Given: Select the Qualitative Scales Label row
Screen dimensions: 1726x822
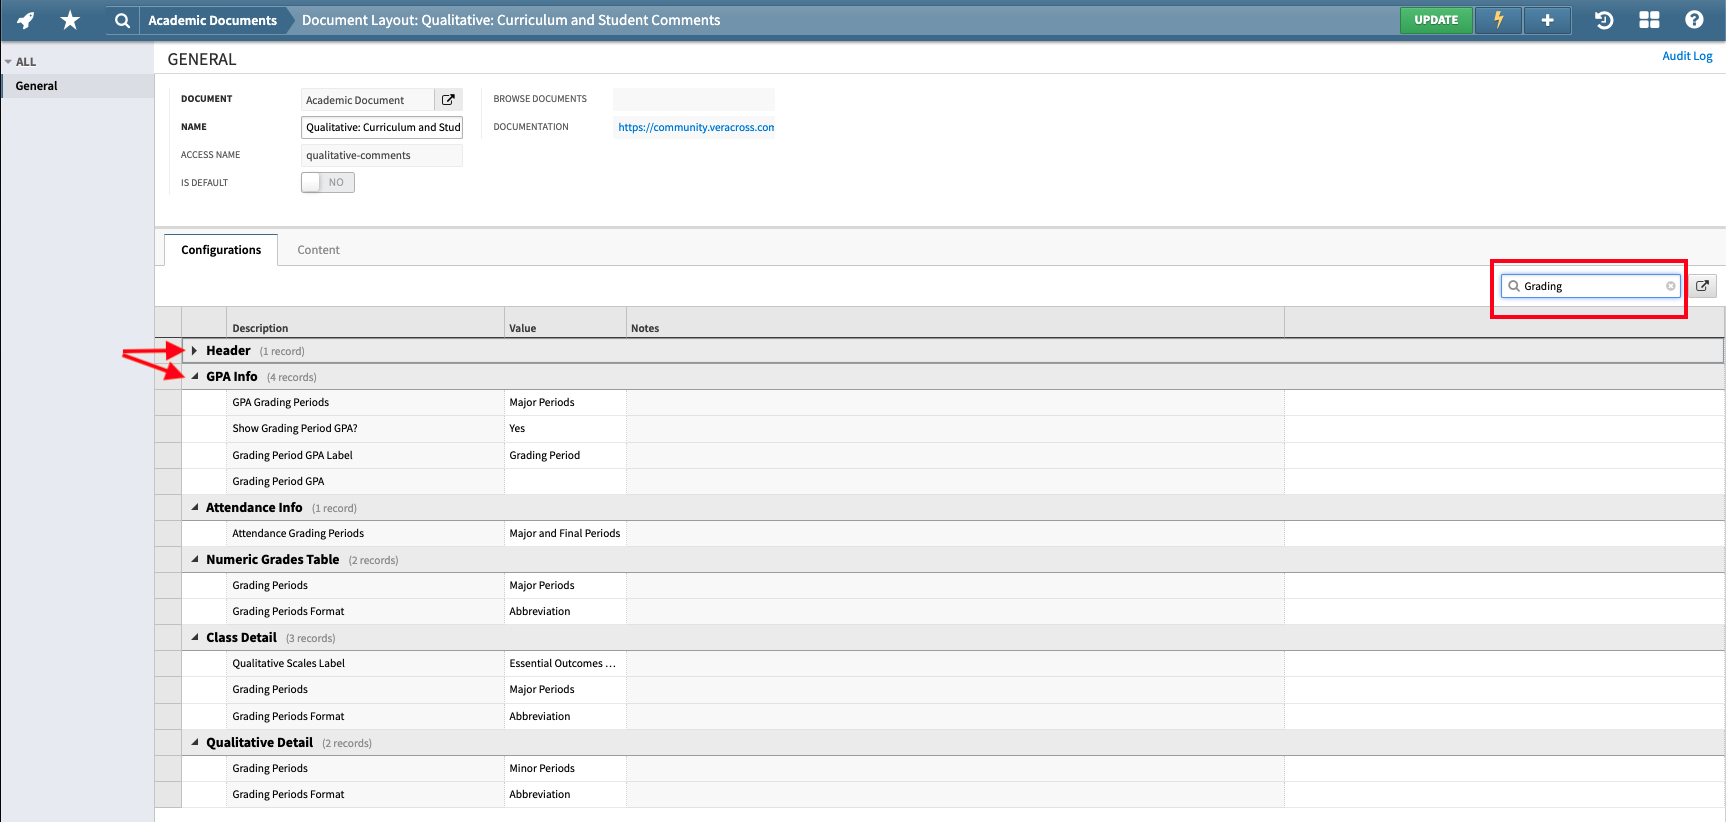Looking at the screenshot, I should tap(940, 664).
